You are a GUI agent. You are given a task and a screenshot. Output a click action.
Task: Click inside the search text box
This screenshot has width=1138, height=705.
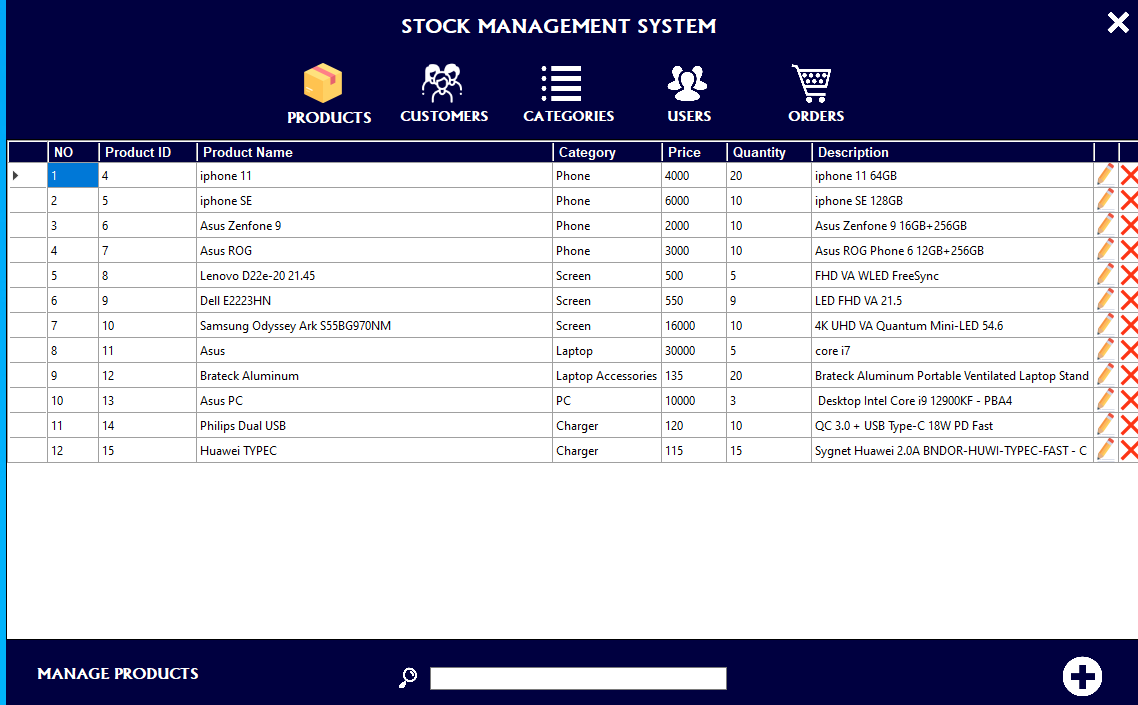pyautogui.click(x=578, y=678)
